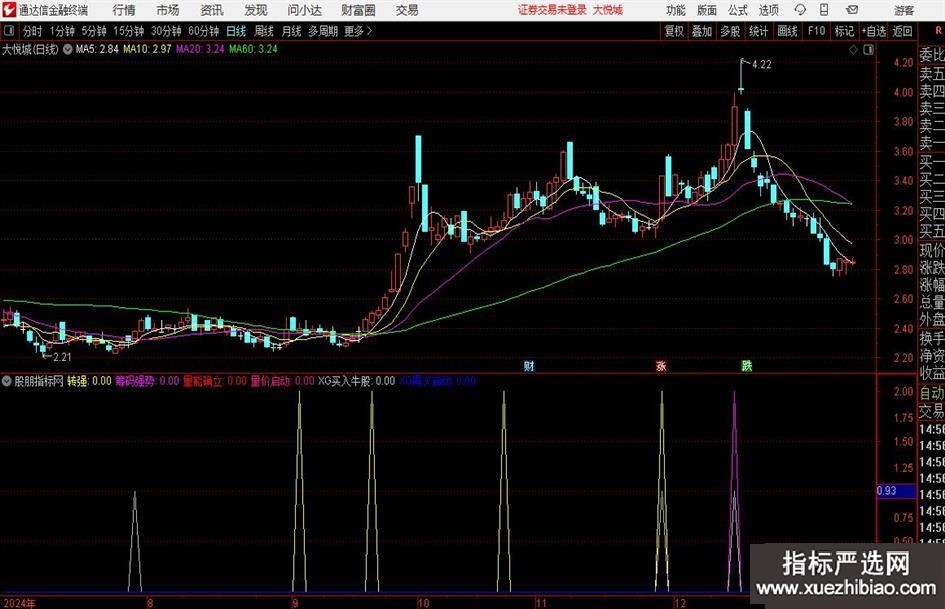Click the 复权 toolbar button
Screen dimensions: 945x609
[674, 31]
